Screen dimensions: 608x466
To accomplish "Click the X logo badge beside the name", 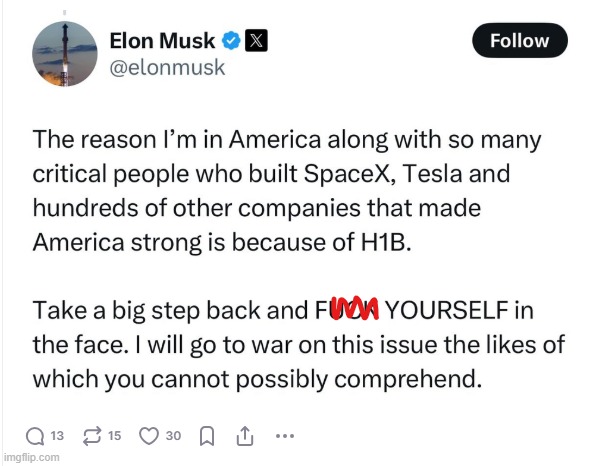I will [256, 42].
